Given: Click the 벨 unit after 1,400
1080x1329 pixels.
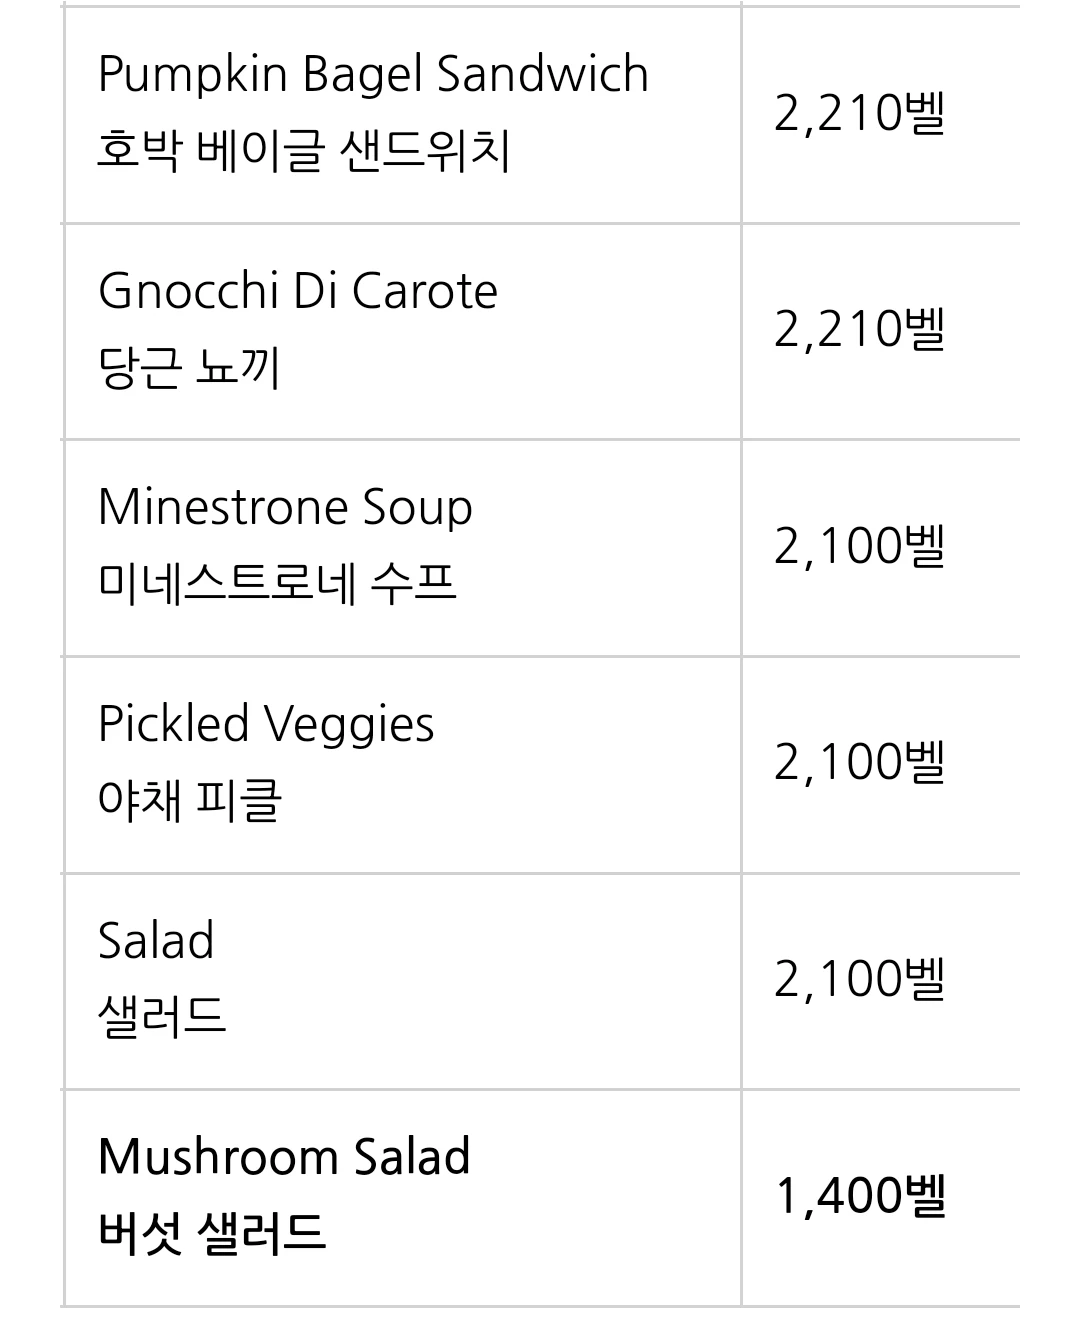Looking at the screenshot, I should tap(925, 1195).
